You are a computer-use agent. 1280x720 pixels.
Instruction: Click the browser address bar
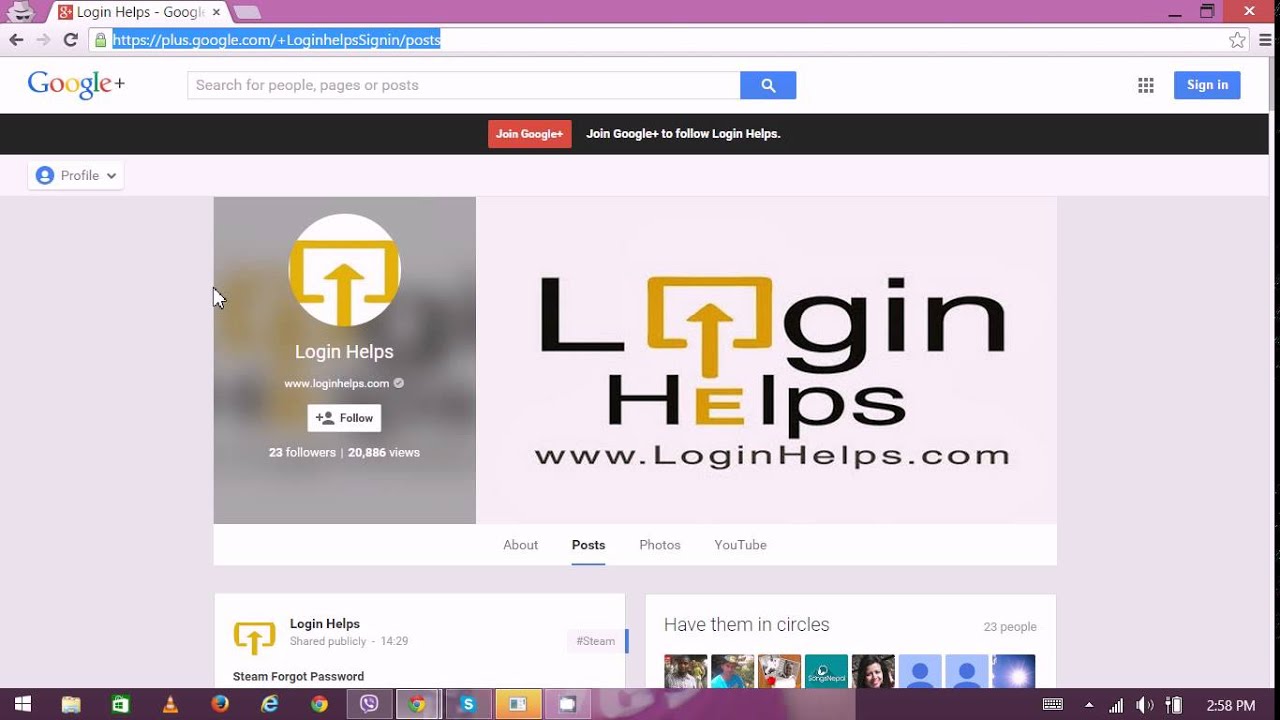click(x=660, y=40)
